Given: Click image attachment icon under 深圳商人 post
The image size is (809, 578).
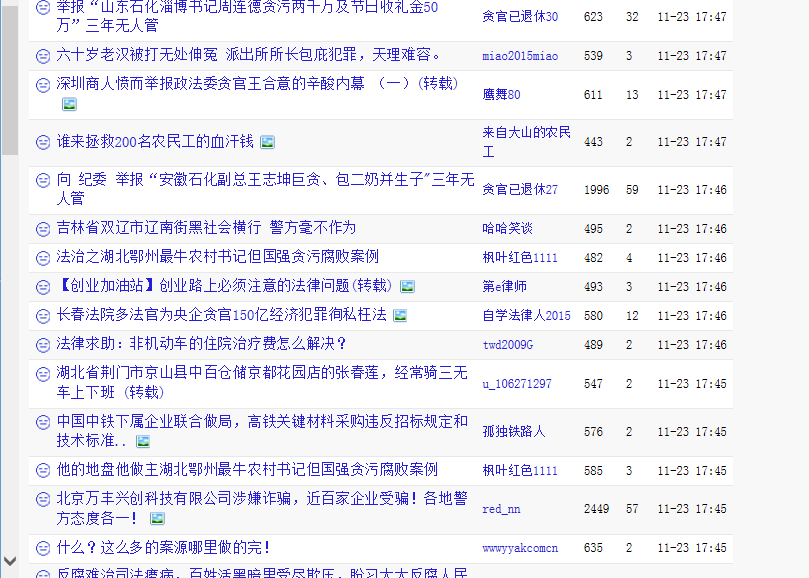Looking at the screenshot, I should 69,104.
